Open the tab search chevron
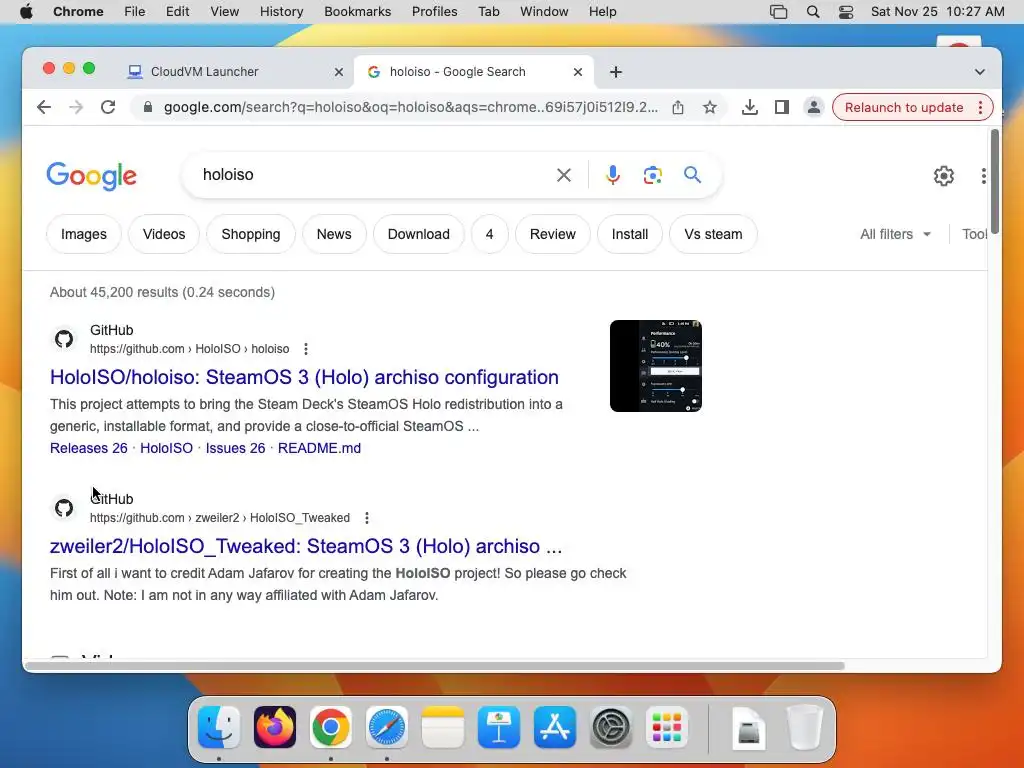Viewport: 1024px width, 768px height. (980, 72)
